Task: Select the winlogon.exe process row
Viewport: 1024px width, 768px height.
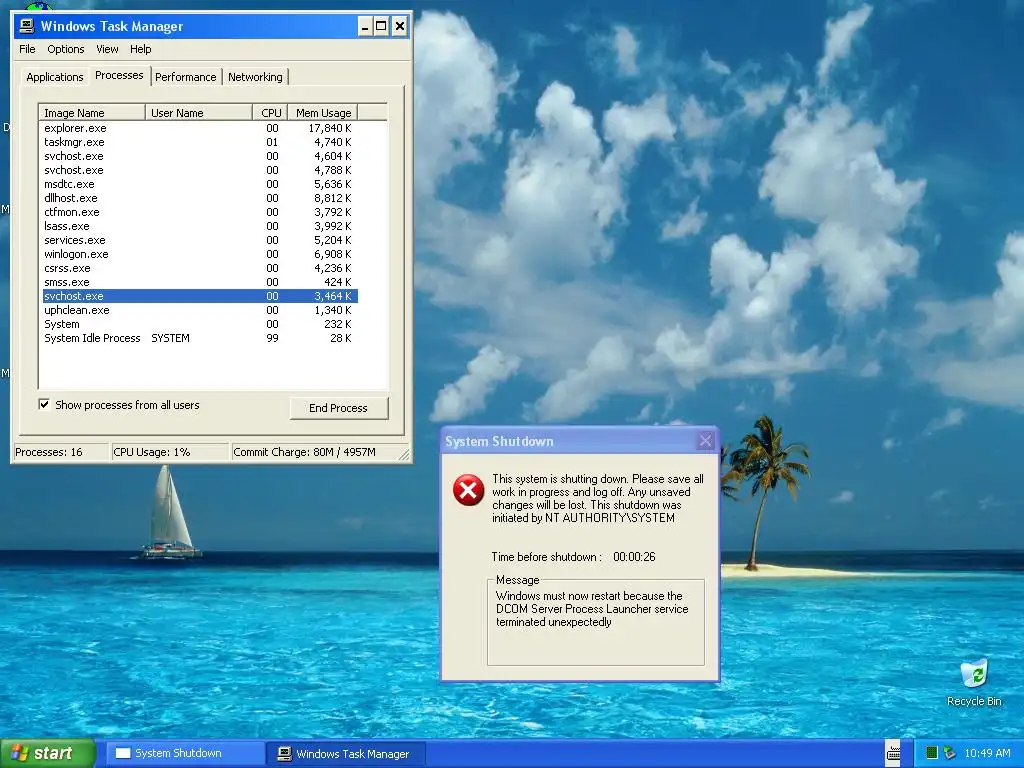Action: [x=199, y=254]
